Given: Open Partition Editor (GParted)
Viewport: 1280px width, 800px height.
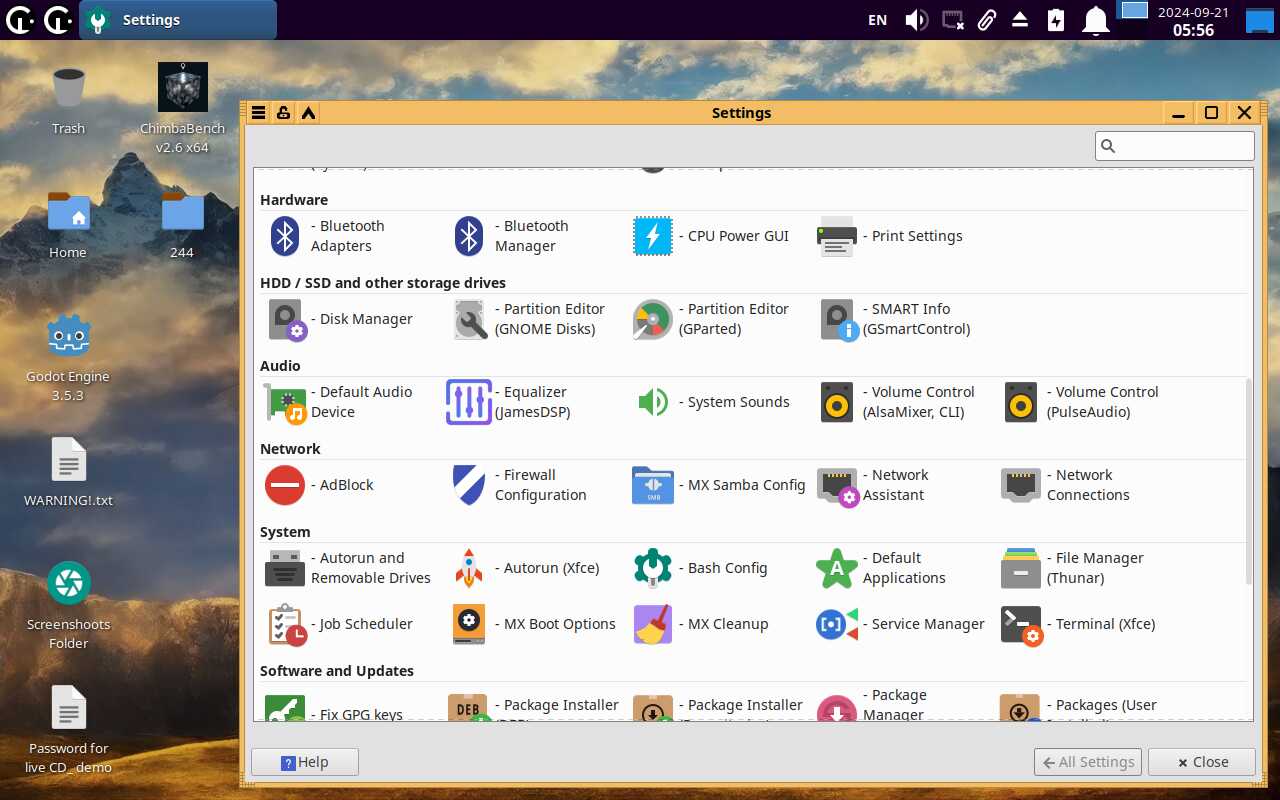Looking at the screenshot, I should pyautogui.click(x=653, y=319).
